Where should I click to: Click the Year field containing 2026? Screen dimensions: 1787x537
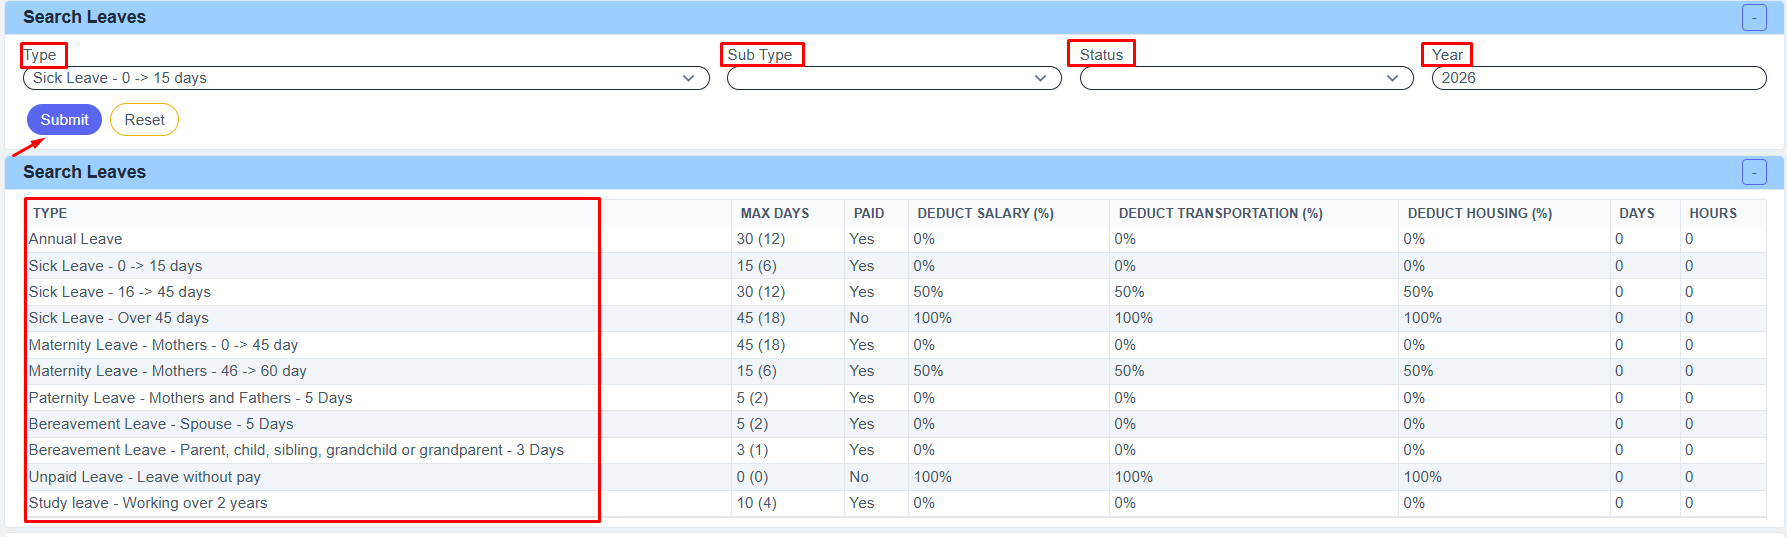tap(1599, 78)
